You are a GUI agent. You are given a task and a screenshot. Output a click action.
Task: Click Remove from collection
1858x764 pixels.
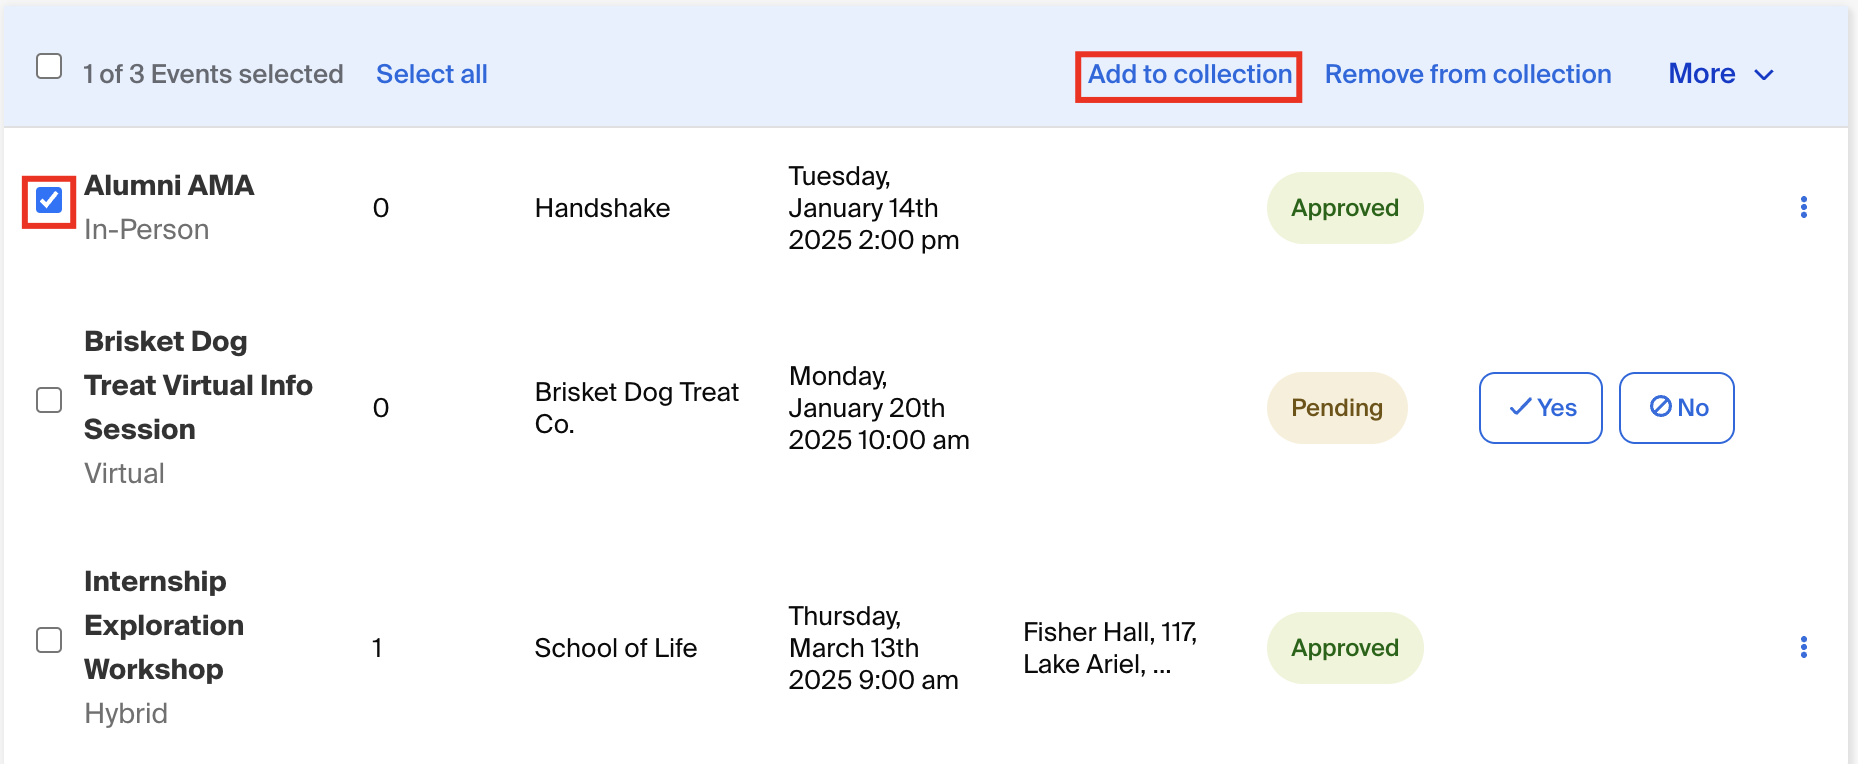(1468, 74)
